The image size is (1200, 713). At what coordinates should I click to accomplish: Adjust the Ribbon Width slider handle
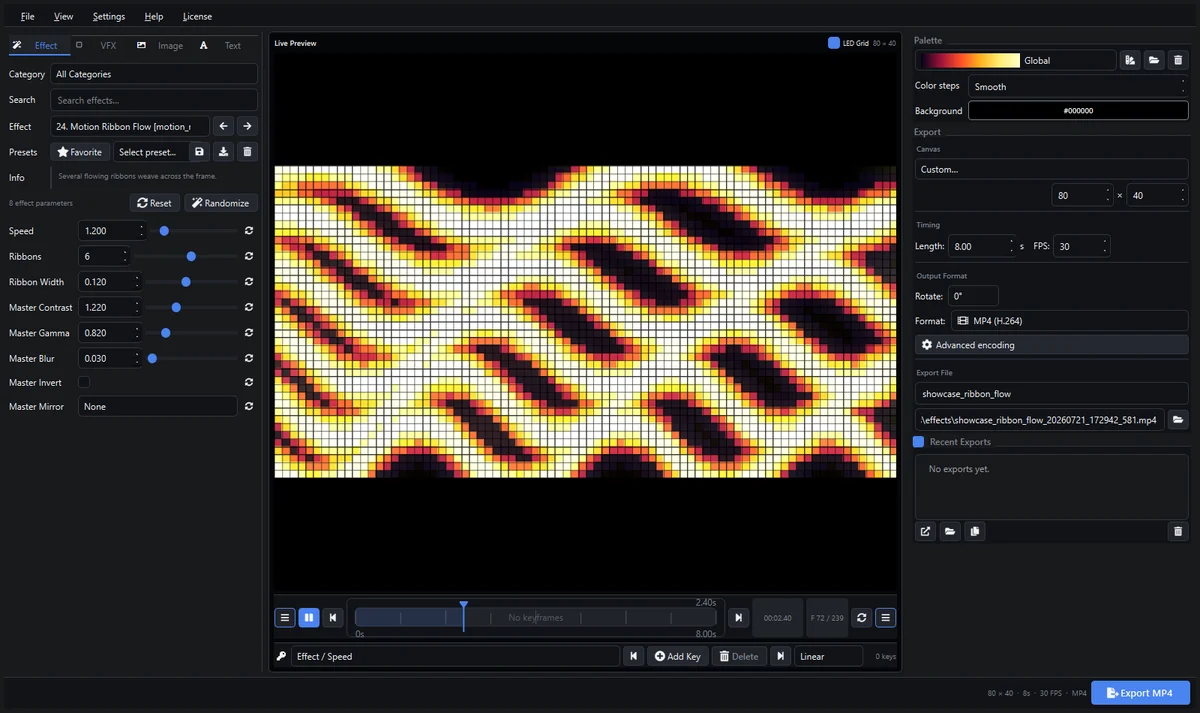click(186, 282)
